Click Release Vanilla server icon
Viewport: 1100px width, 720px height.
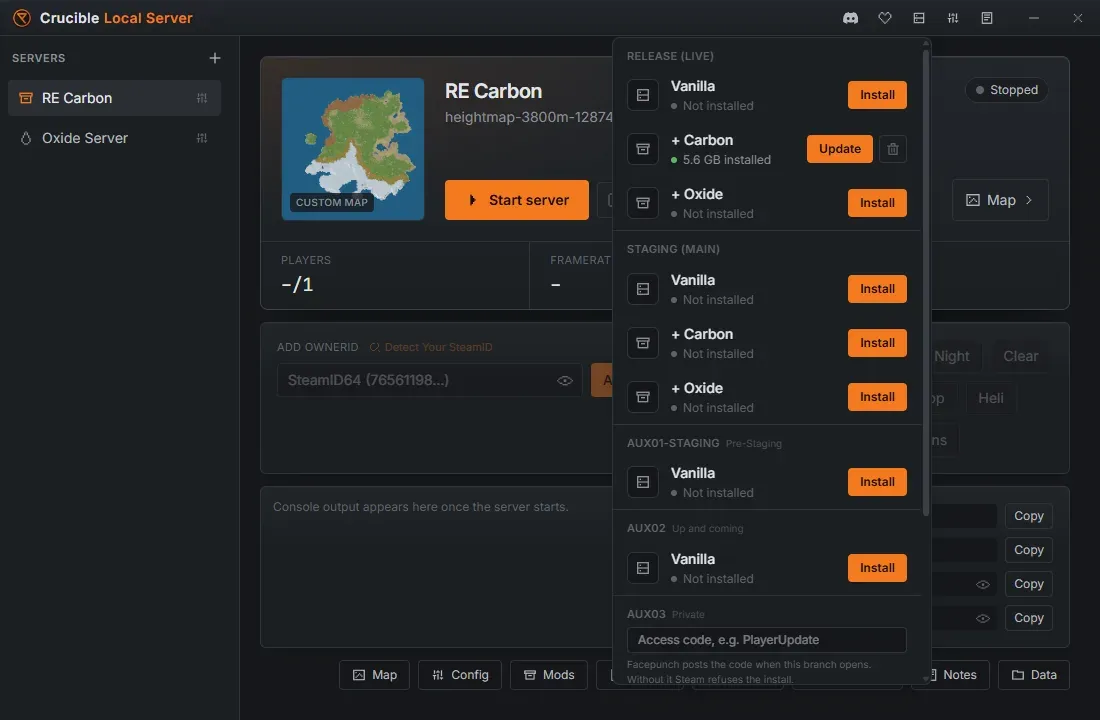[x=643, y=95]
